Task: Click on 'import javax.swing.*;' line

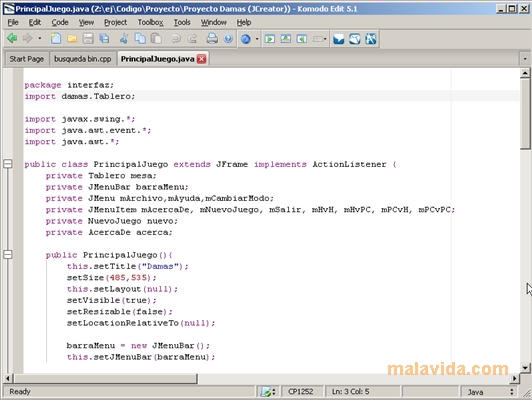Action: click(80, 119)
